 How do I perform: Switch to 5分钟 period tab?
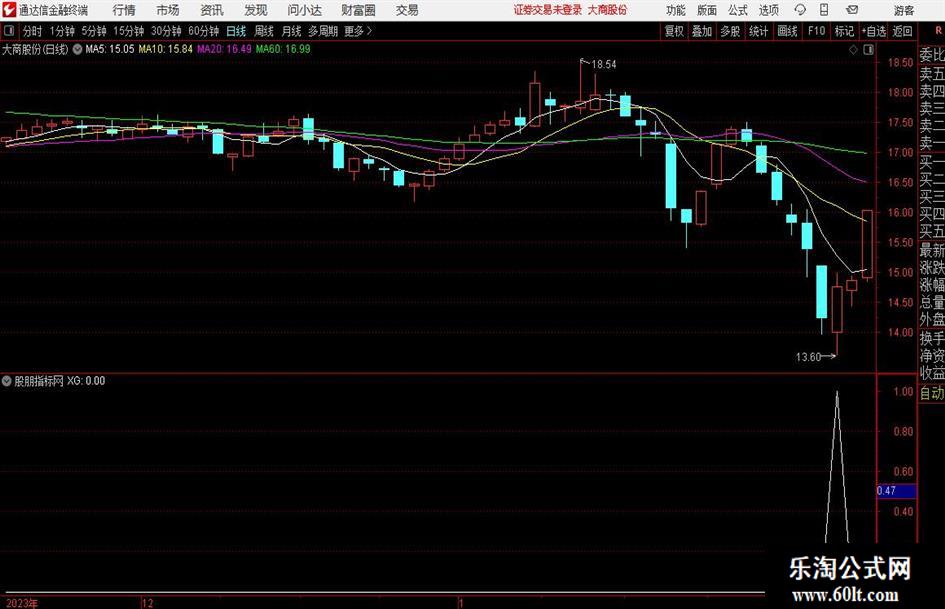(94, 31)
